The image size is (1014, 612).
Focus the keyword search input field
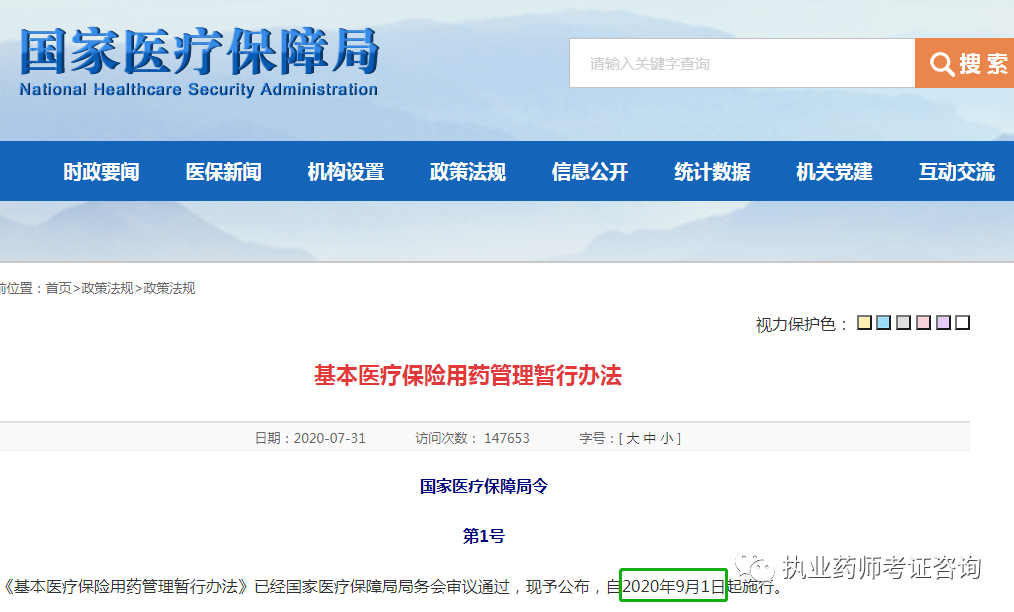tap(742, 64)
